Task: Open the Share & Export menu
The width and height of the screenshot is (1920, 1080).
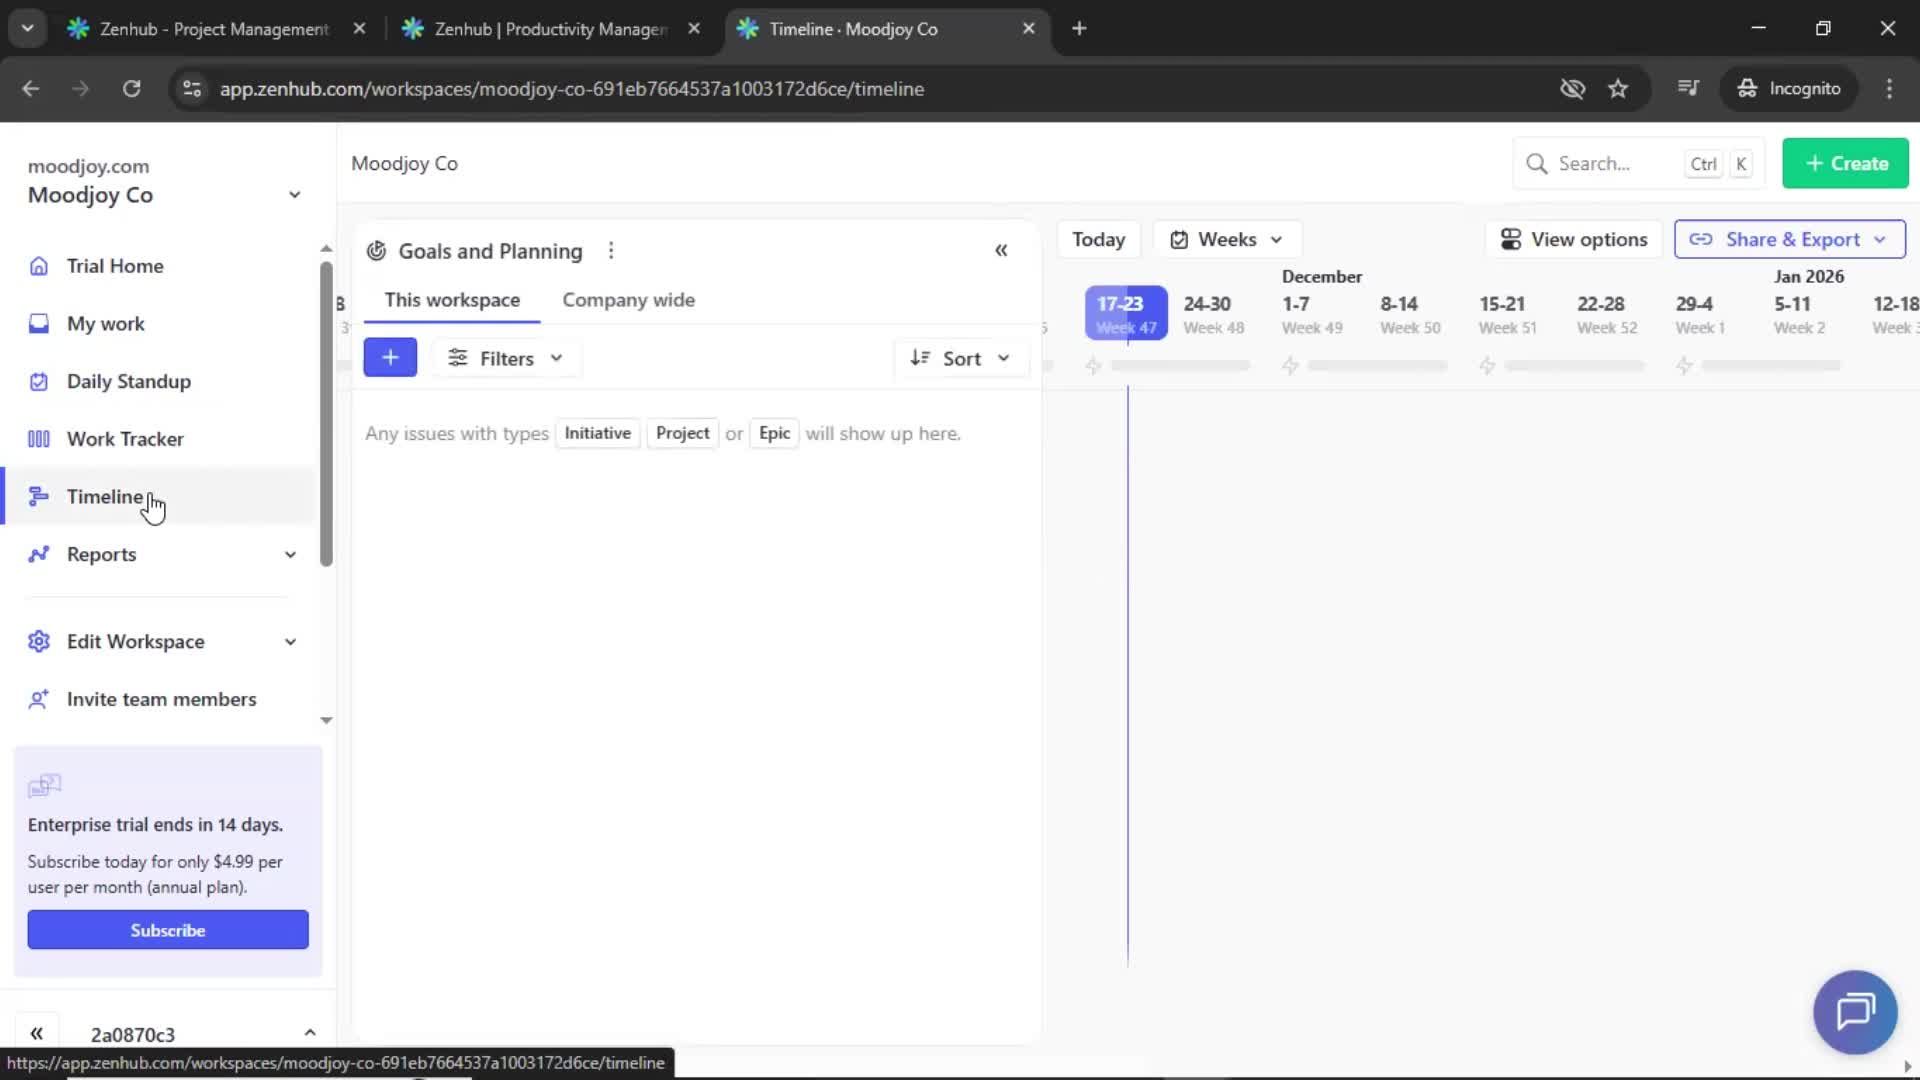Action: click(x=1789, y=239)
